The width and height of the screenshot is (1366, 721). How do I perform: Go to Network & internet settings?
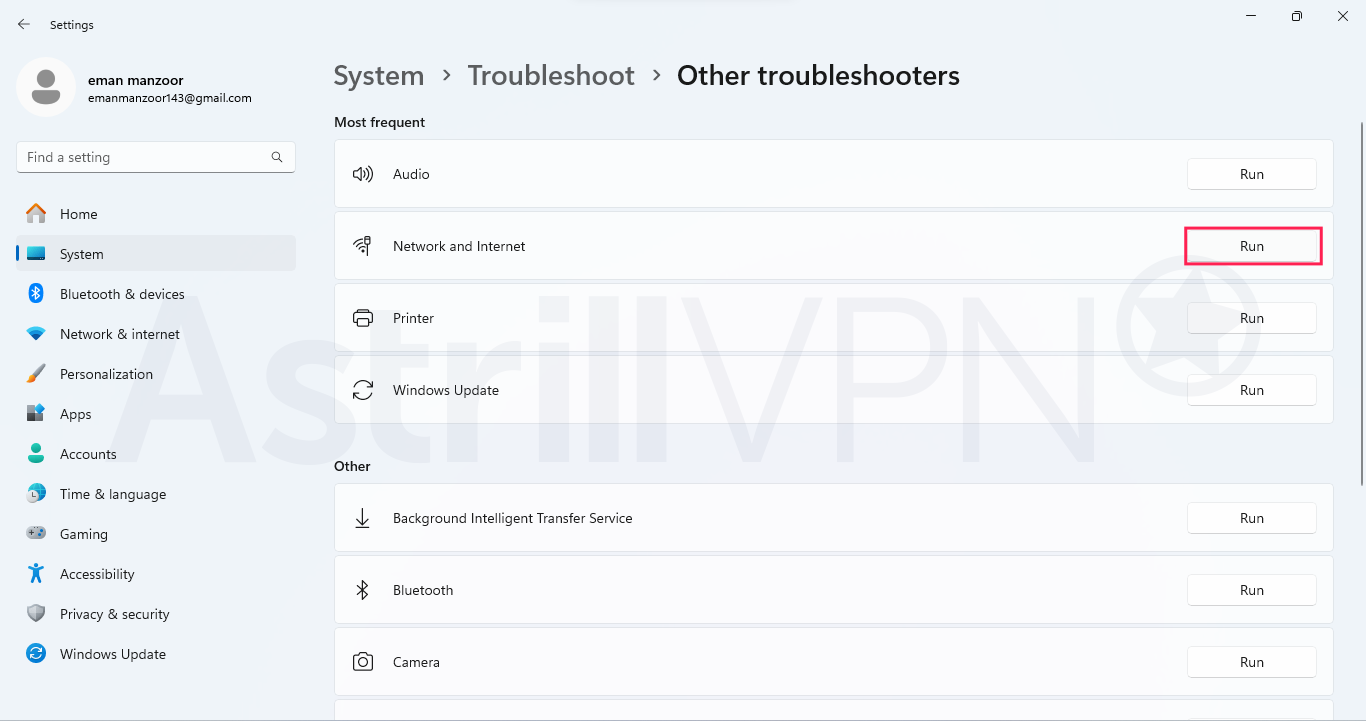156,334
